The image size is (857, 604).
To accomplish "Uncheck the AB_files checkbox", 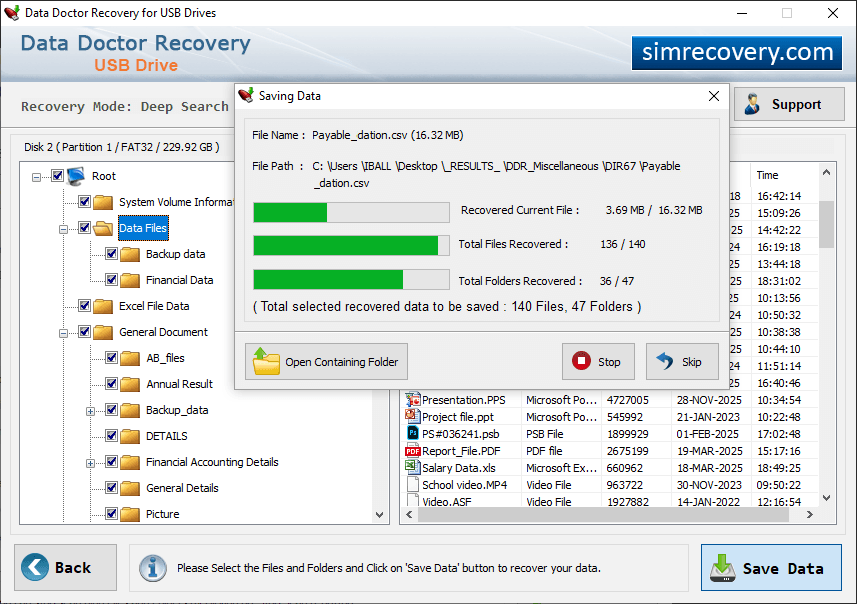I will (111, 357).
